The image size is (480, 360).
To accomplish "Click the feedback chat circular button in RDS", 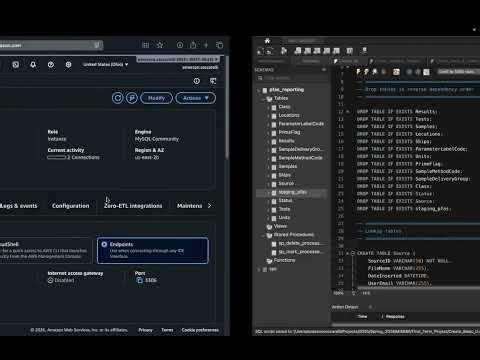I will coord(132,98).
